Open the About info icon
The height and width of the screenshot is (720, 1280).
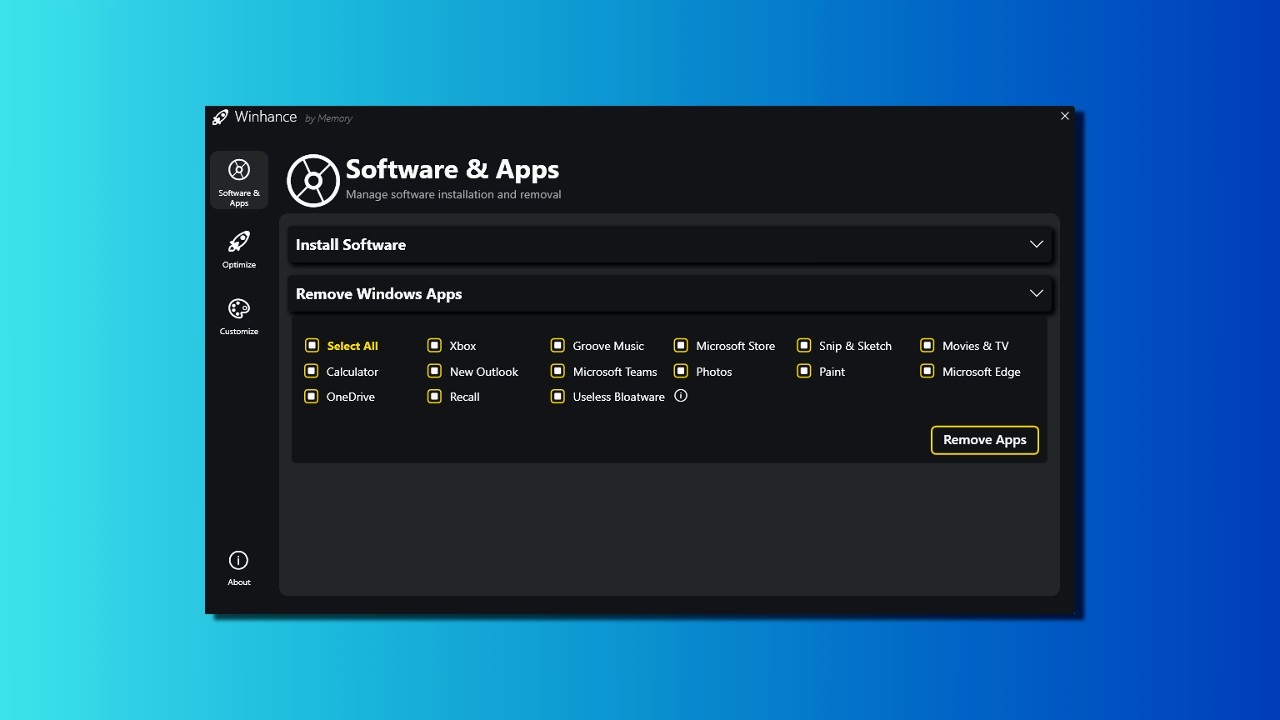[239, 560]
